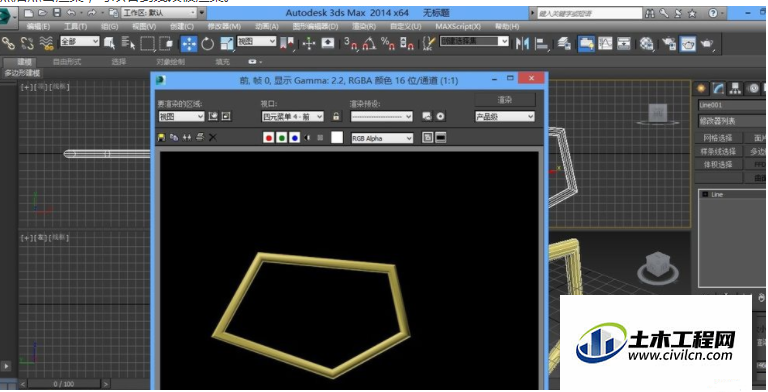Open viewport '四元菜单 4 - 前' dropdown
768x392 pixels.
292,117
